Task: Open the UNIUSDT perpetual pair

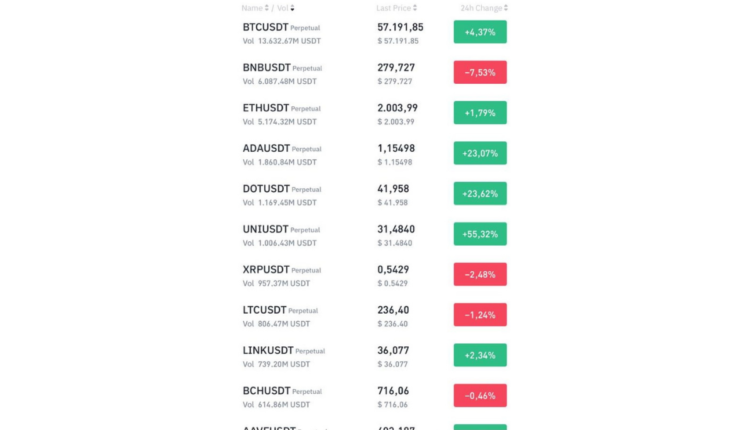Action: (x=265, y=229)
